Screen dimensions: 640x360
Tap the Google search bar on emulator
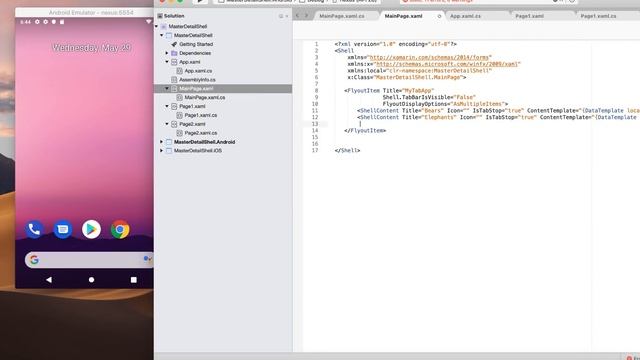(x=89, y=260)
